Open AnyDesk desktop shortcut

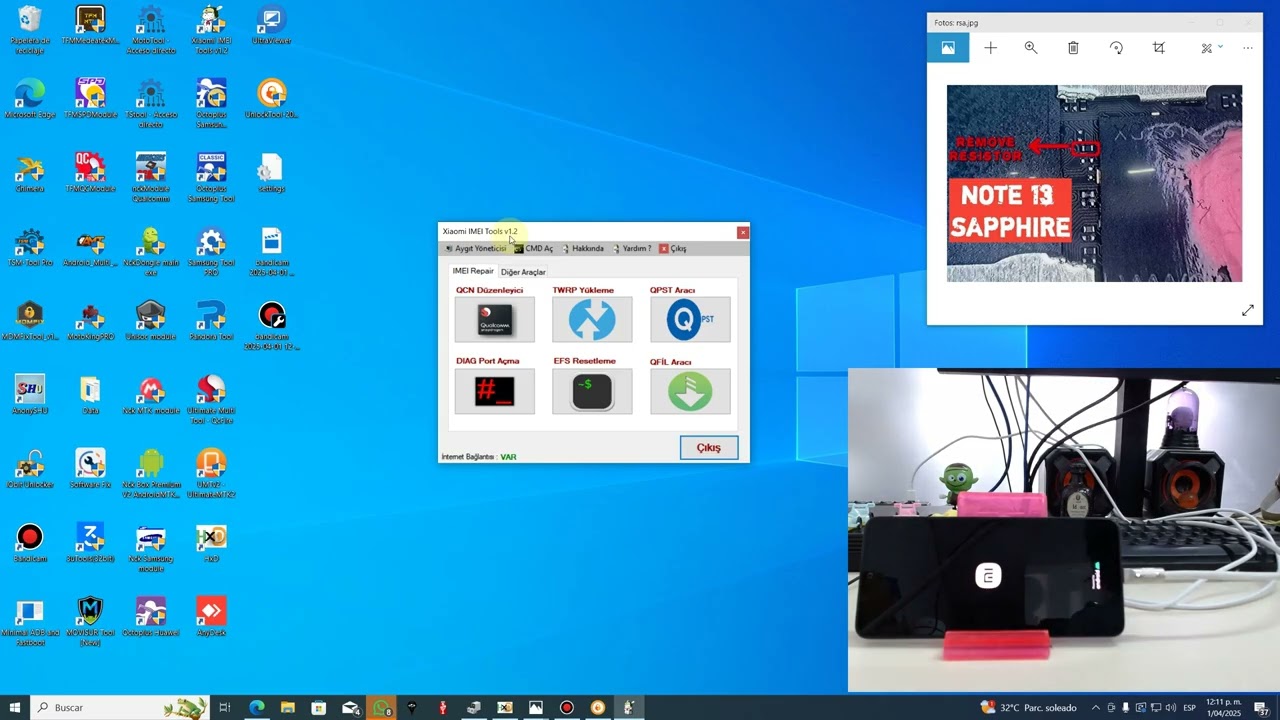pyautogui.click(x=211, y=617)
